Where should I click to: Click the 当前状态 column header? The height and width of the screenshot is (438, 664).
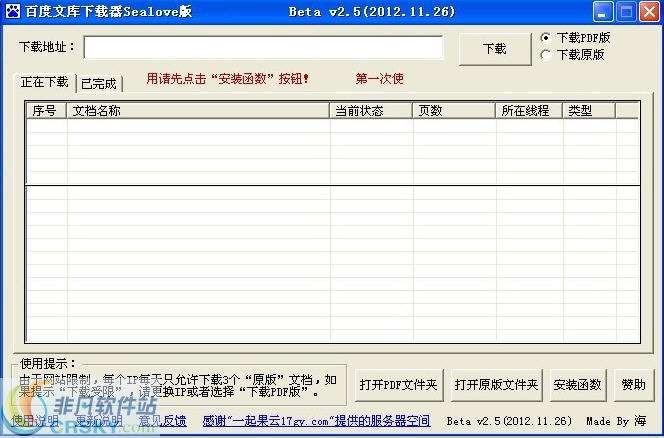coord(371,111)
